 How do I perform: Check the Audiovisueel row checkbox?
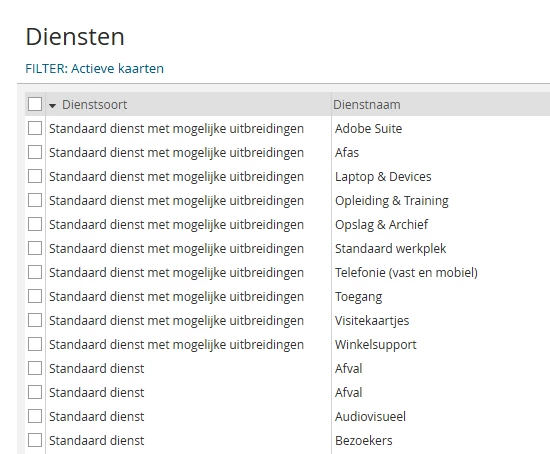pyautogui.click(x=35, y=416)
